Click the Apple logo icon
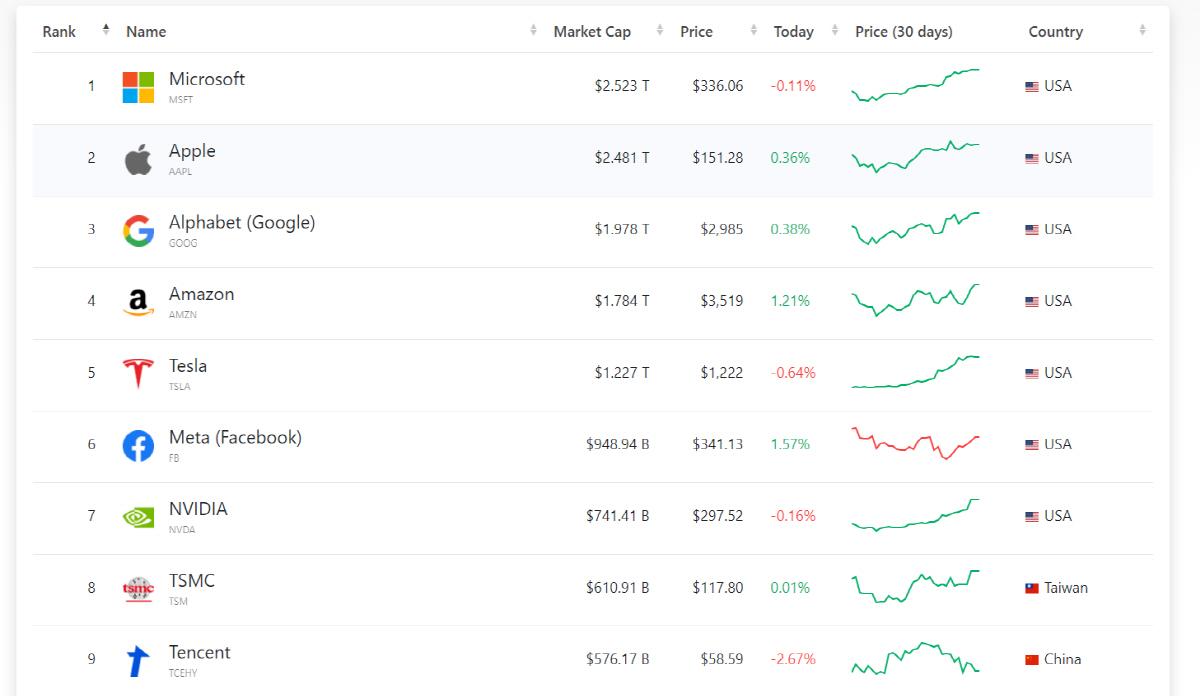Screen dimensions: 1200x696 (138, 159)
